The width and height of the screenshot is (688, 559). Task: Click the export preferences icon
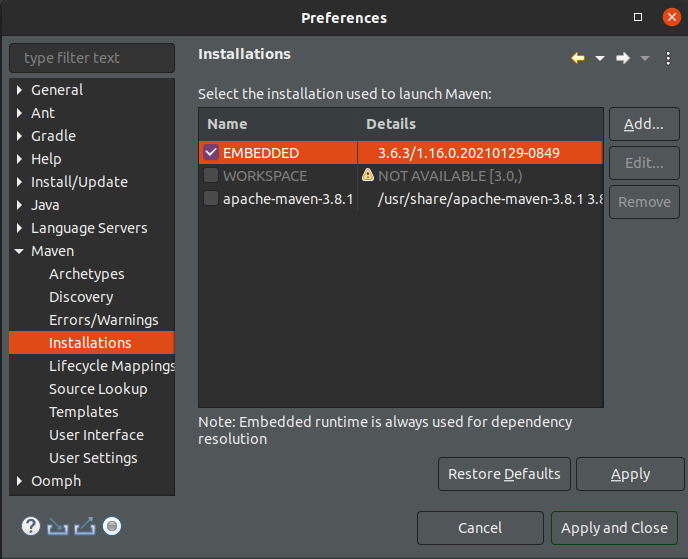tap(85, 526)
